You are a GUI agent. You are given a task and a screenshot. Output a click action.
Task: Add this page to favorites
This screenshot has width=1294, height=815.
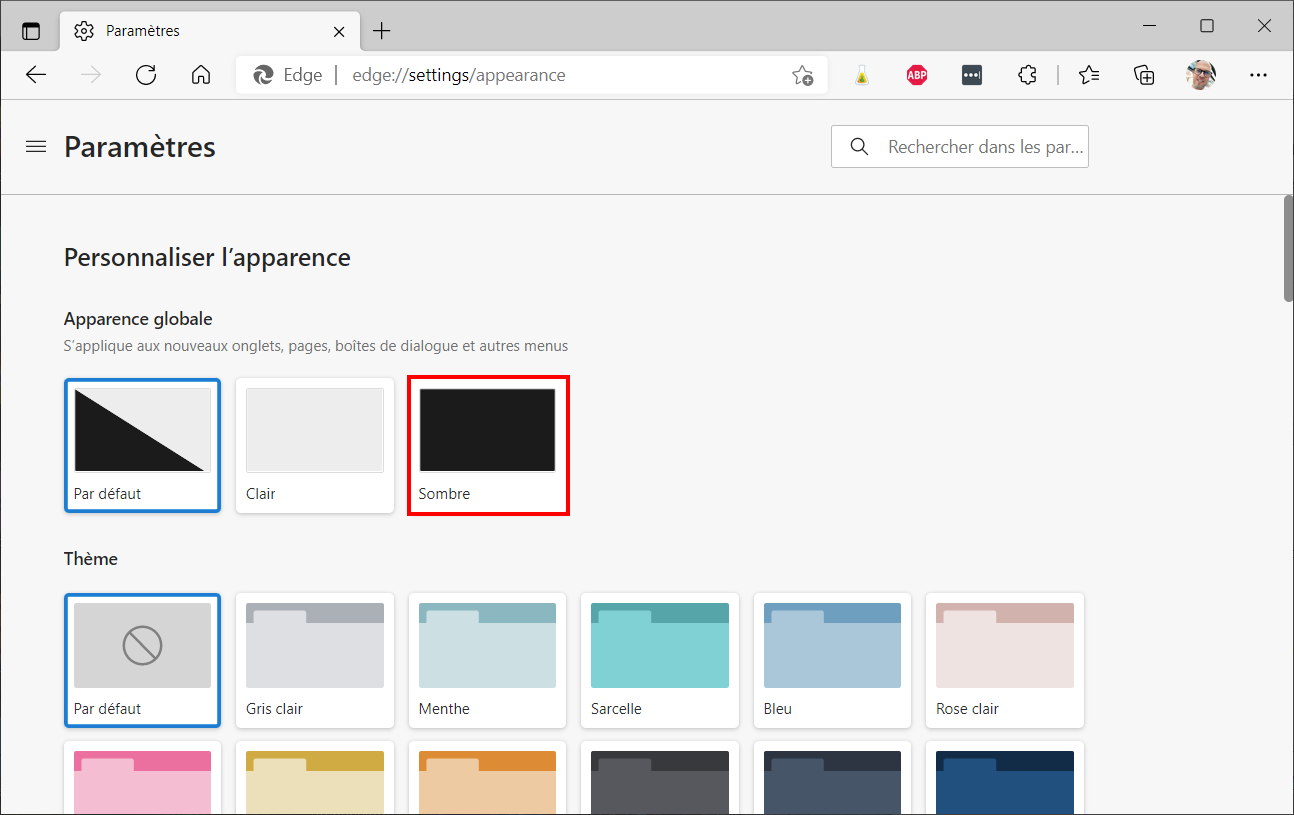[802, 75]
